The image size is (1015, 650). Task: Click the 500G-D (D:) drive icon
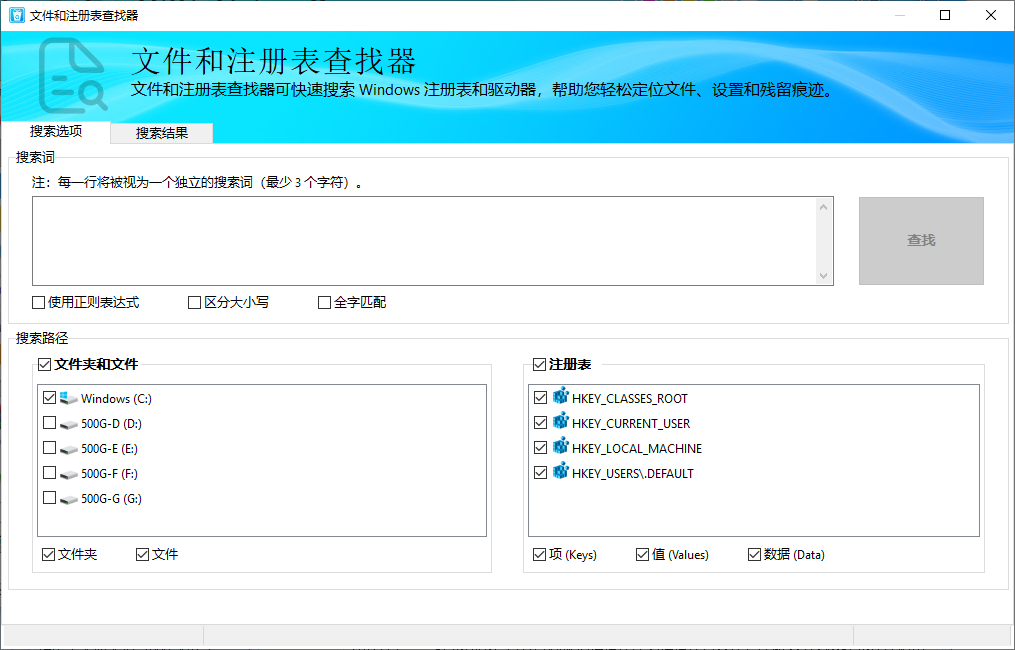coord(68,424)
